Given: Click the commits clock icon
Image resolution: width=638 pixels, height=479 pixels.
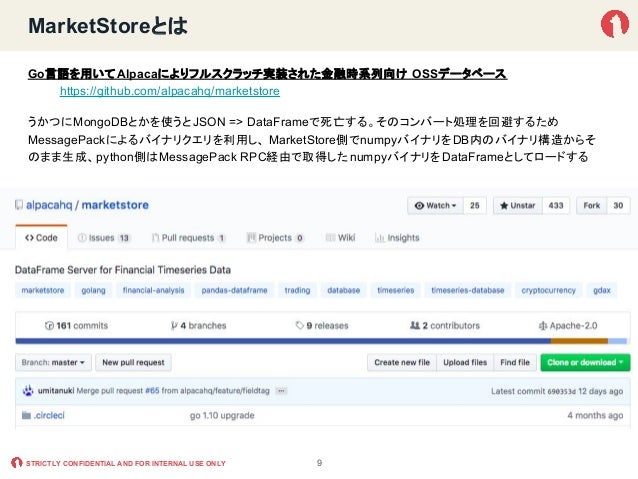Looking at the screenshot, I should [49, 326].
